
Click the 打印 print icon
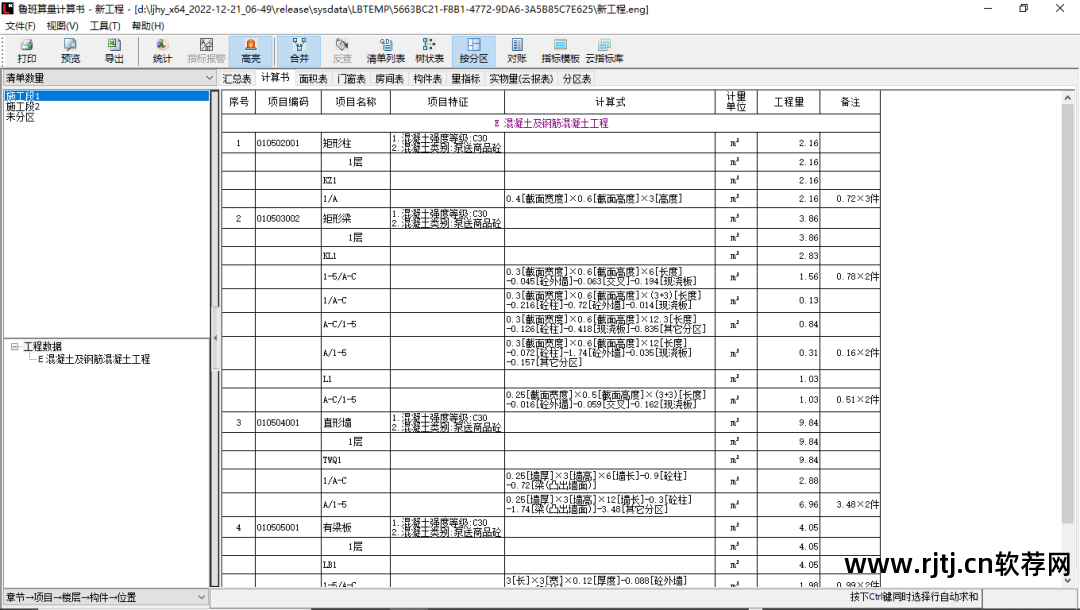click(27, 50)
